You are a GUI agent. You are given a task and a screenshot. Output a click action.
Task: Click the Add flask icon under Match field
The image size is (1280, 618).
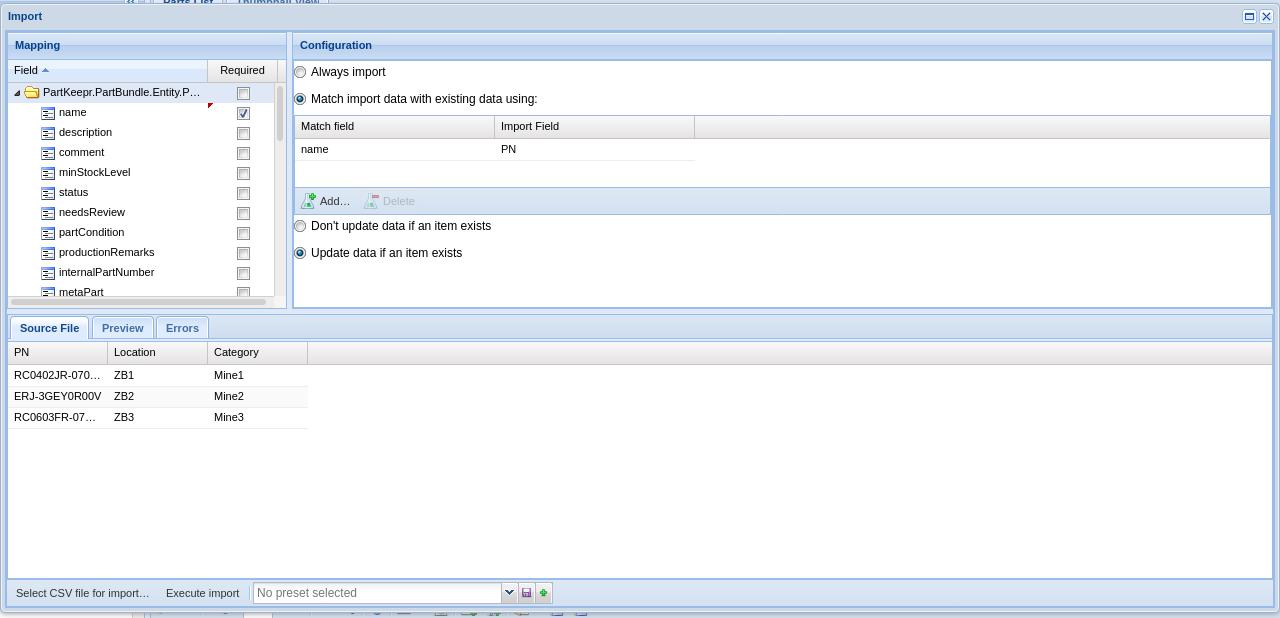click(310, 201)
